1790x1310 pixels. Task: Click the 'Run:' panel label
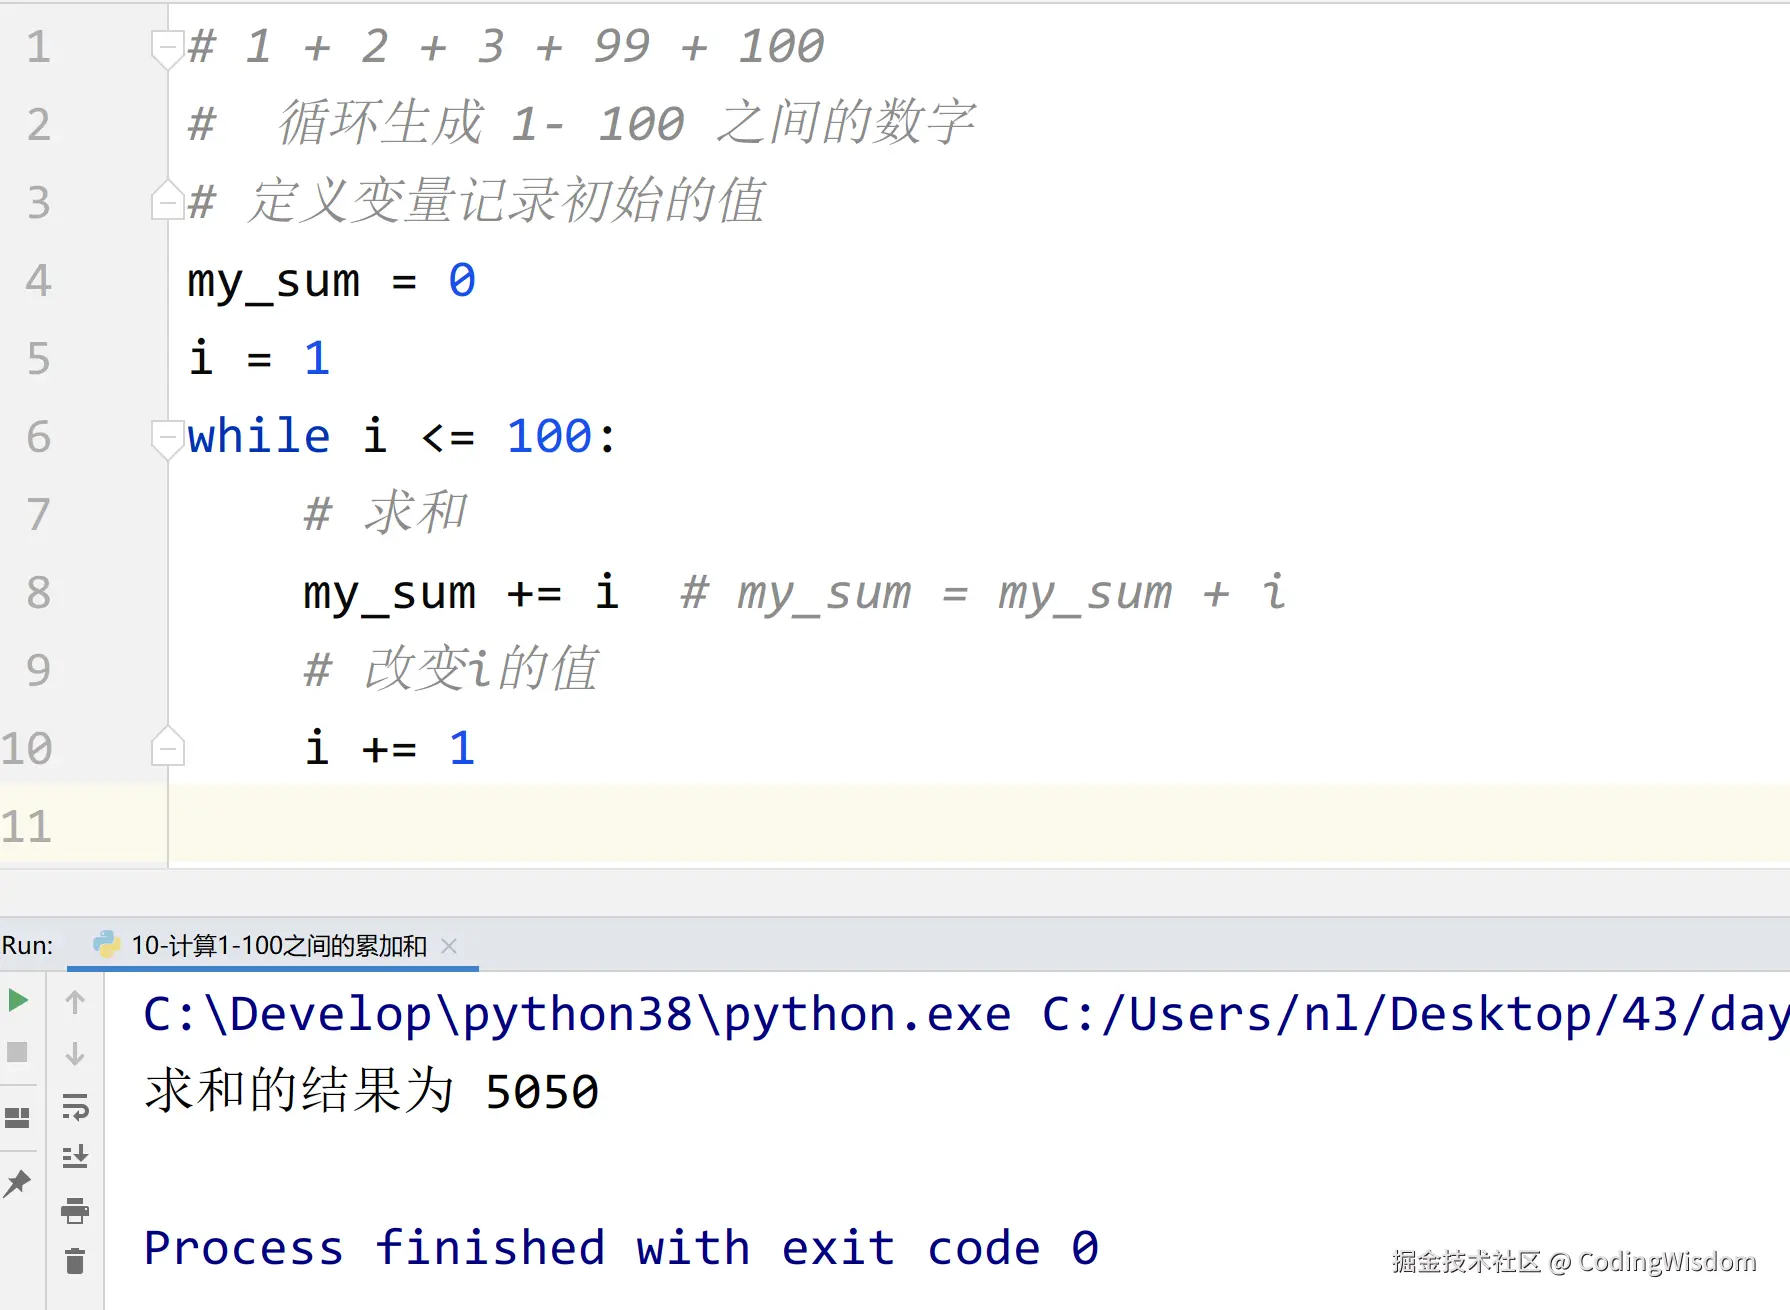click(27, 945)
